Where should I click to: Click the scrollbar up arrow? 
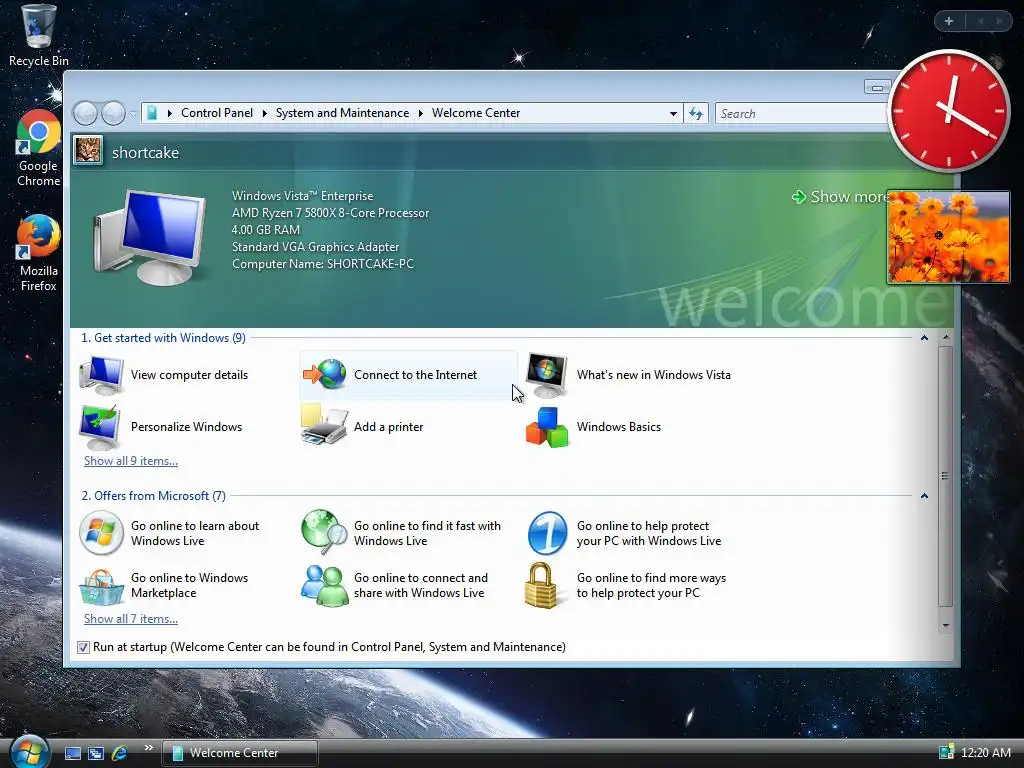click(945, 338)
